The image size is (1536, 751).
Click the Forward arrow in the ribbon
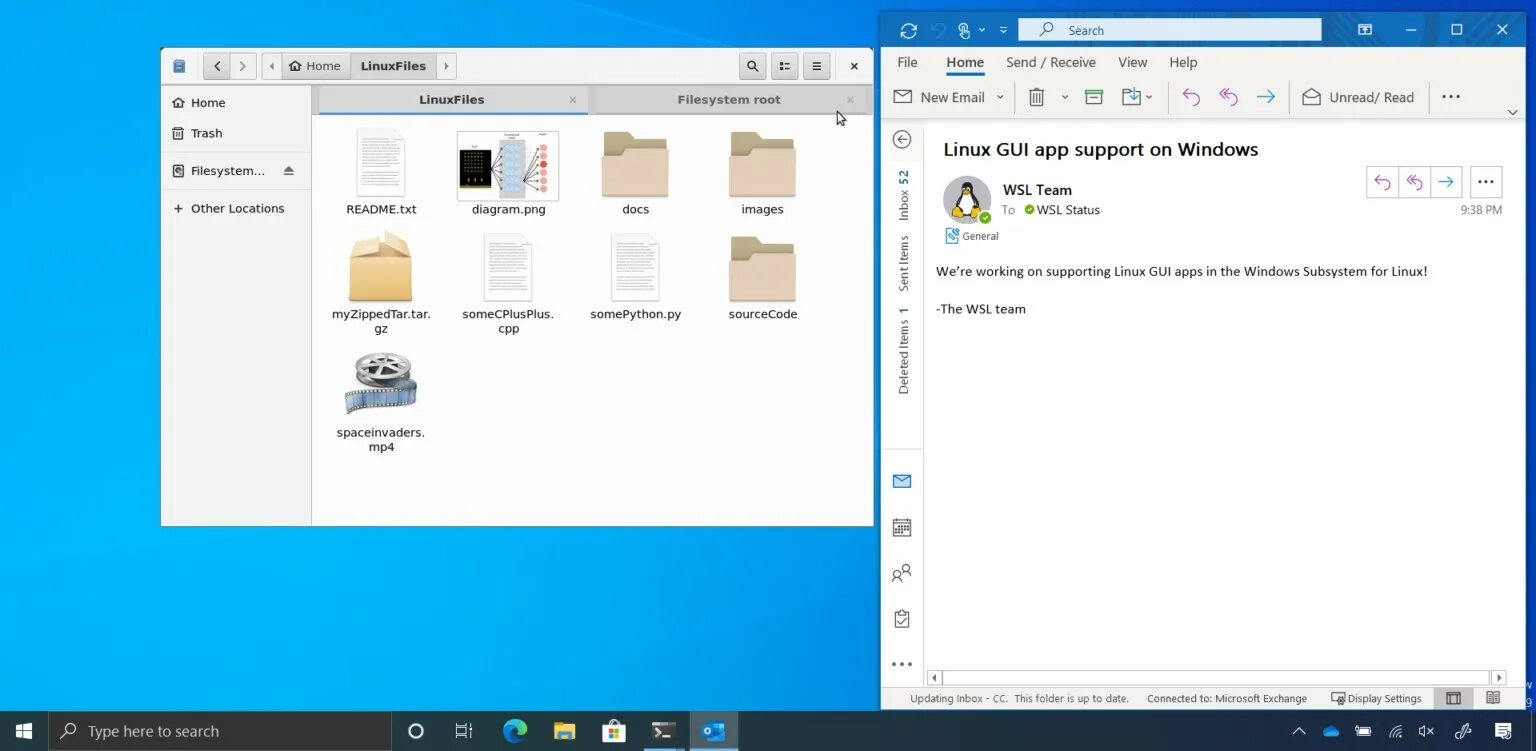(x=1266, y=97)
